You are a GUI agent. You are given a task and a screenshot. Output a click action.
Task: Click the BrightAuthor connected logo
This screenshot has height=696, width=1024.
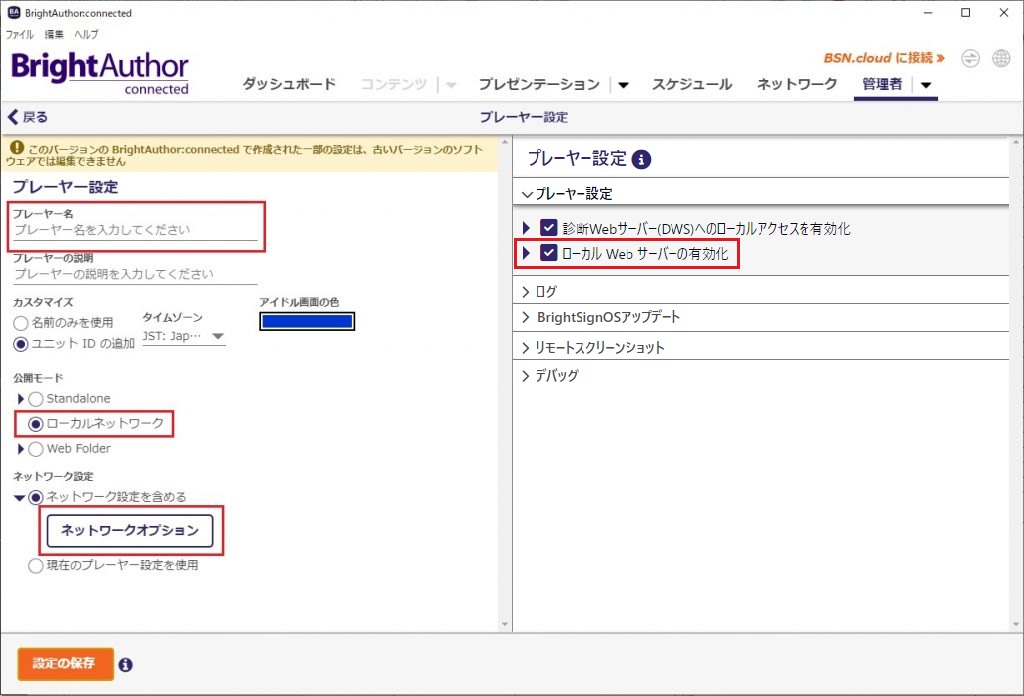coord(100,73)
